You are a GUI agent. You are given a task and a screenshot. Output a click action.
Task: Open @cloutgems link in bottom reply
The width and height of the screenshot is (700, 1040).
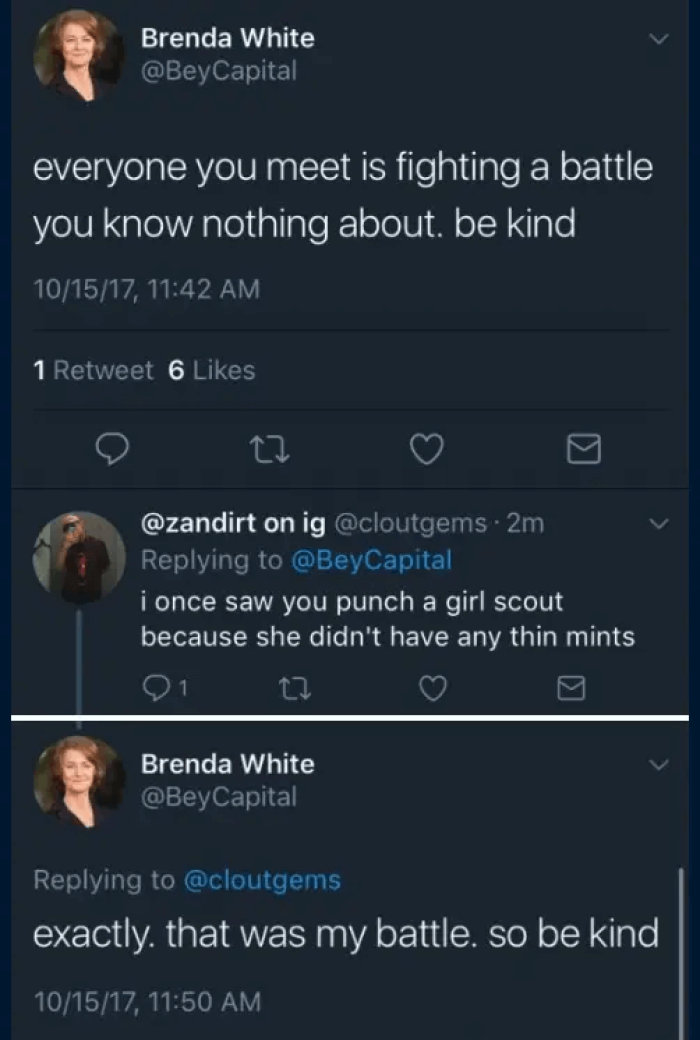261,880
